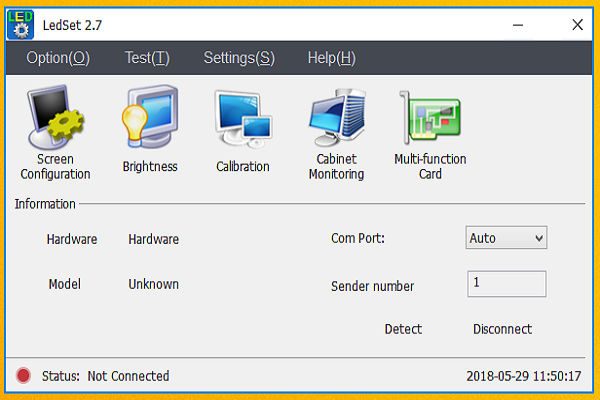This screenshot has width=600, height=400.
Task: Click the 'Model' label
Action: click(x=65, y=284)
